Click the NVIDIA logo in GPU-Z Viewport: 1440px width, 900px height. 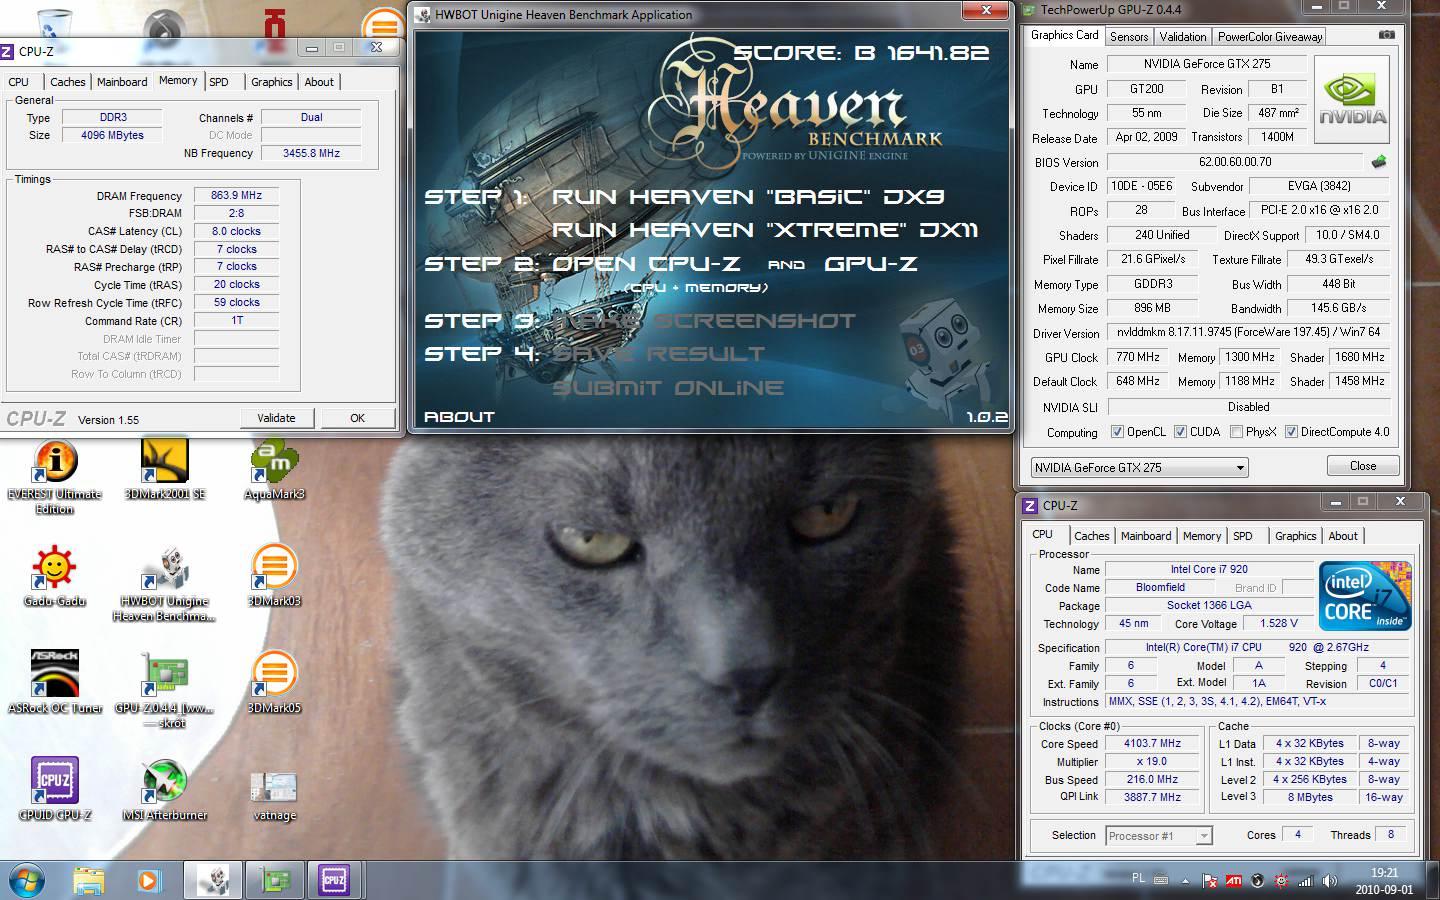[x=1352, y=101]
